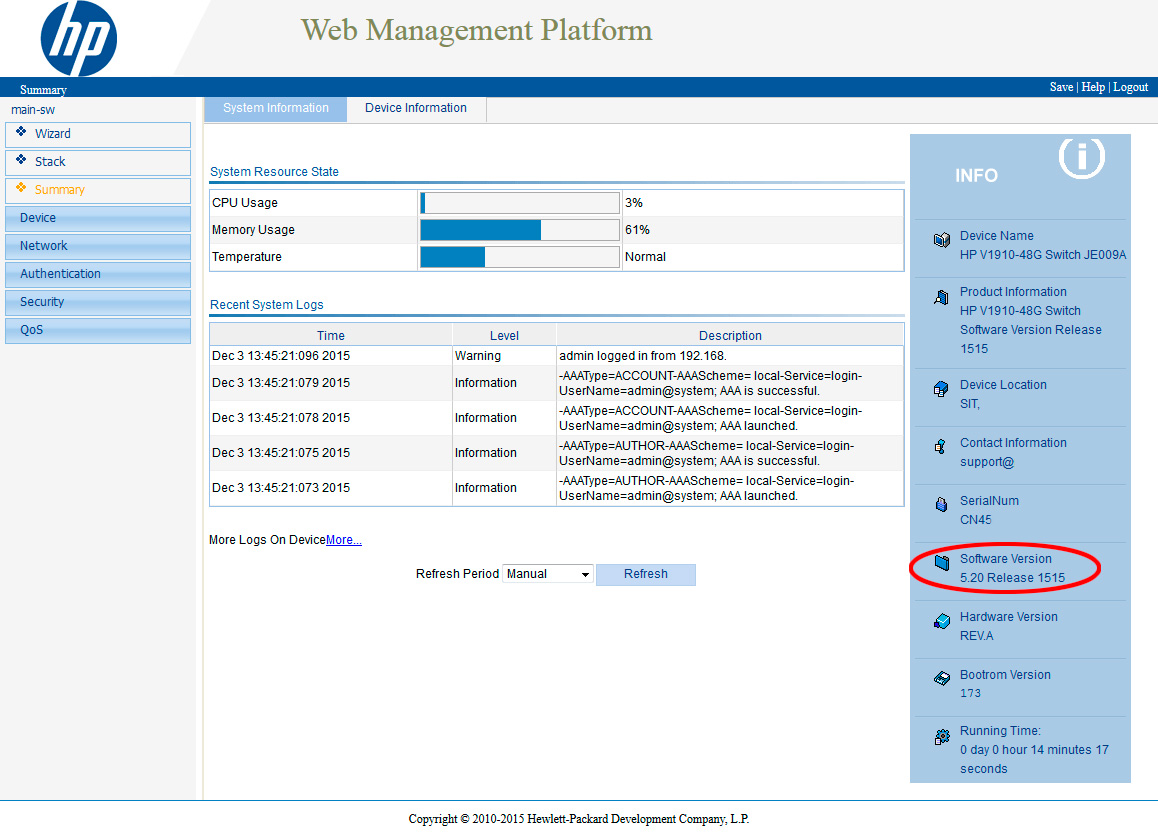Click the 'support@' contact information value
Image resolution: width=1158 pixels, height=836 pixels.
point(987,462)
